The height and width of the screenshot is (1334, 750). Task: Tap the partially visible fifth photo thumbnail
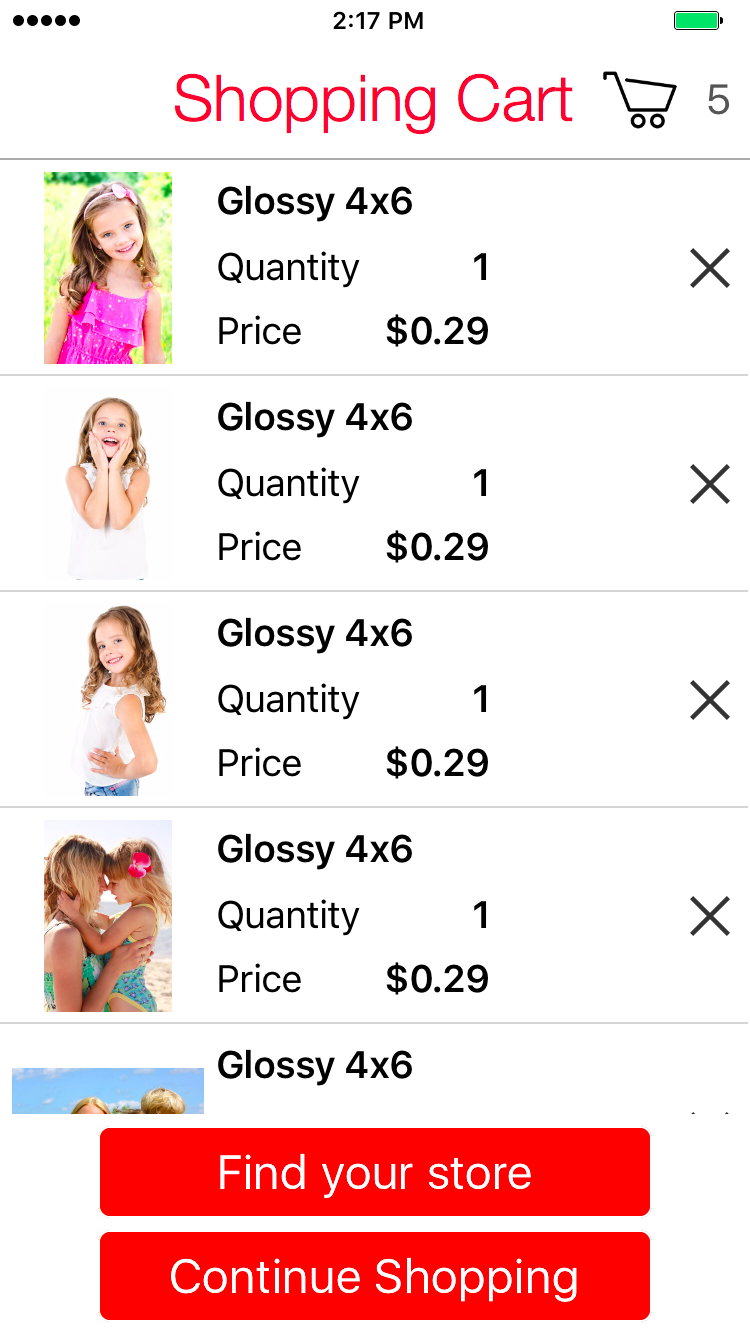click(x=108, y=1091)
